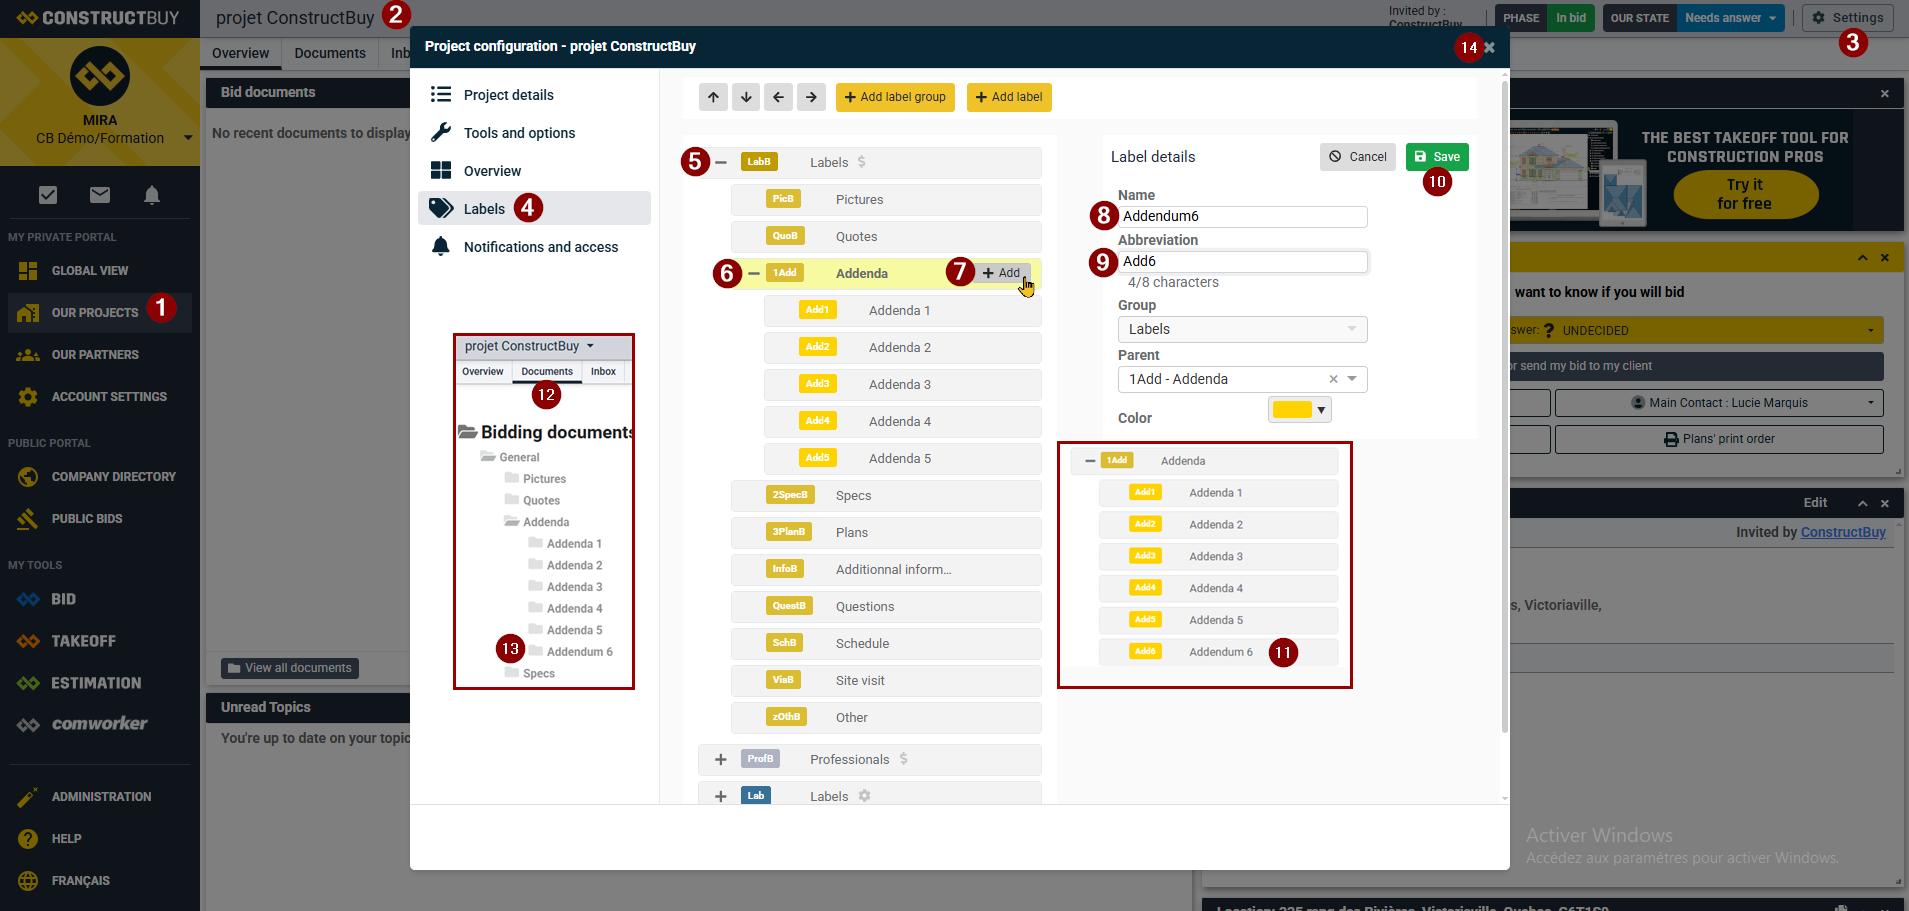Open Tools and options section

pos(534,133)
